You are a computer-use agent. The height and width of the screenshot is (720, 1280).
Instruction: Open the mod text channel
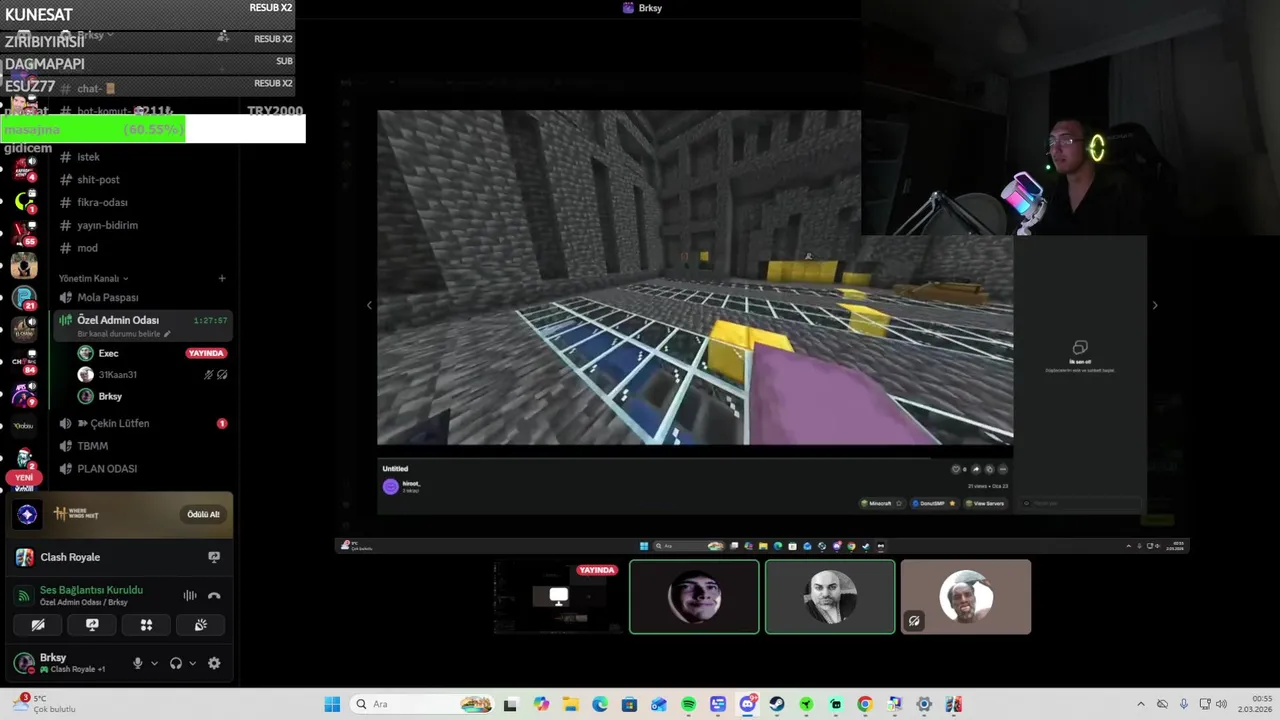point(143,248)
